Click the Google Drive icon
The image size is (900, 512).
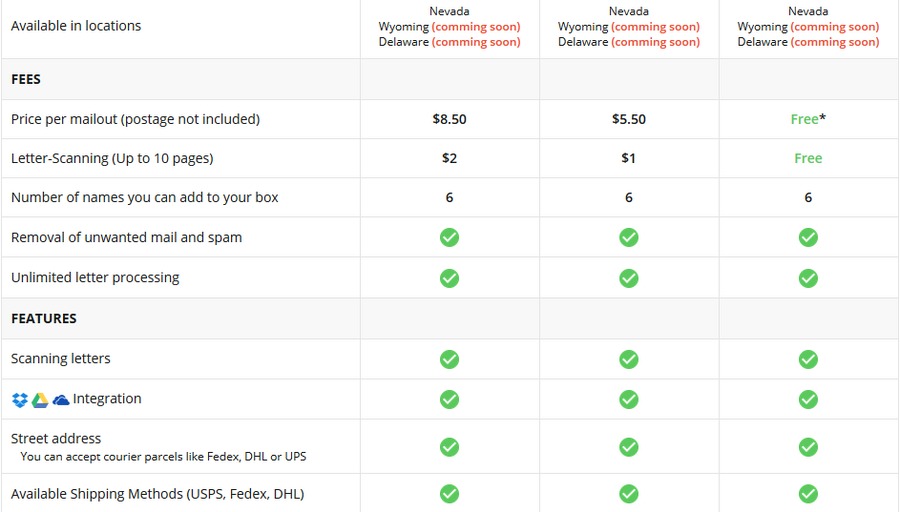pos(40,400)
